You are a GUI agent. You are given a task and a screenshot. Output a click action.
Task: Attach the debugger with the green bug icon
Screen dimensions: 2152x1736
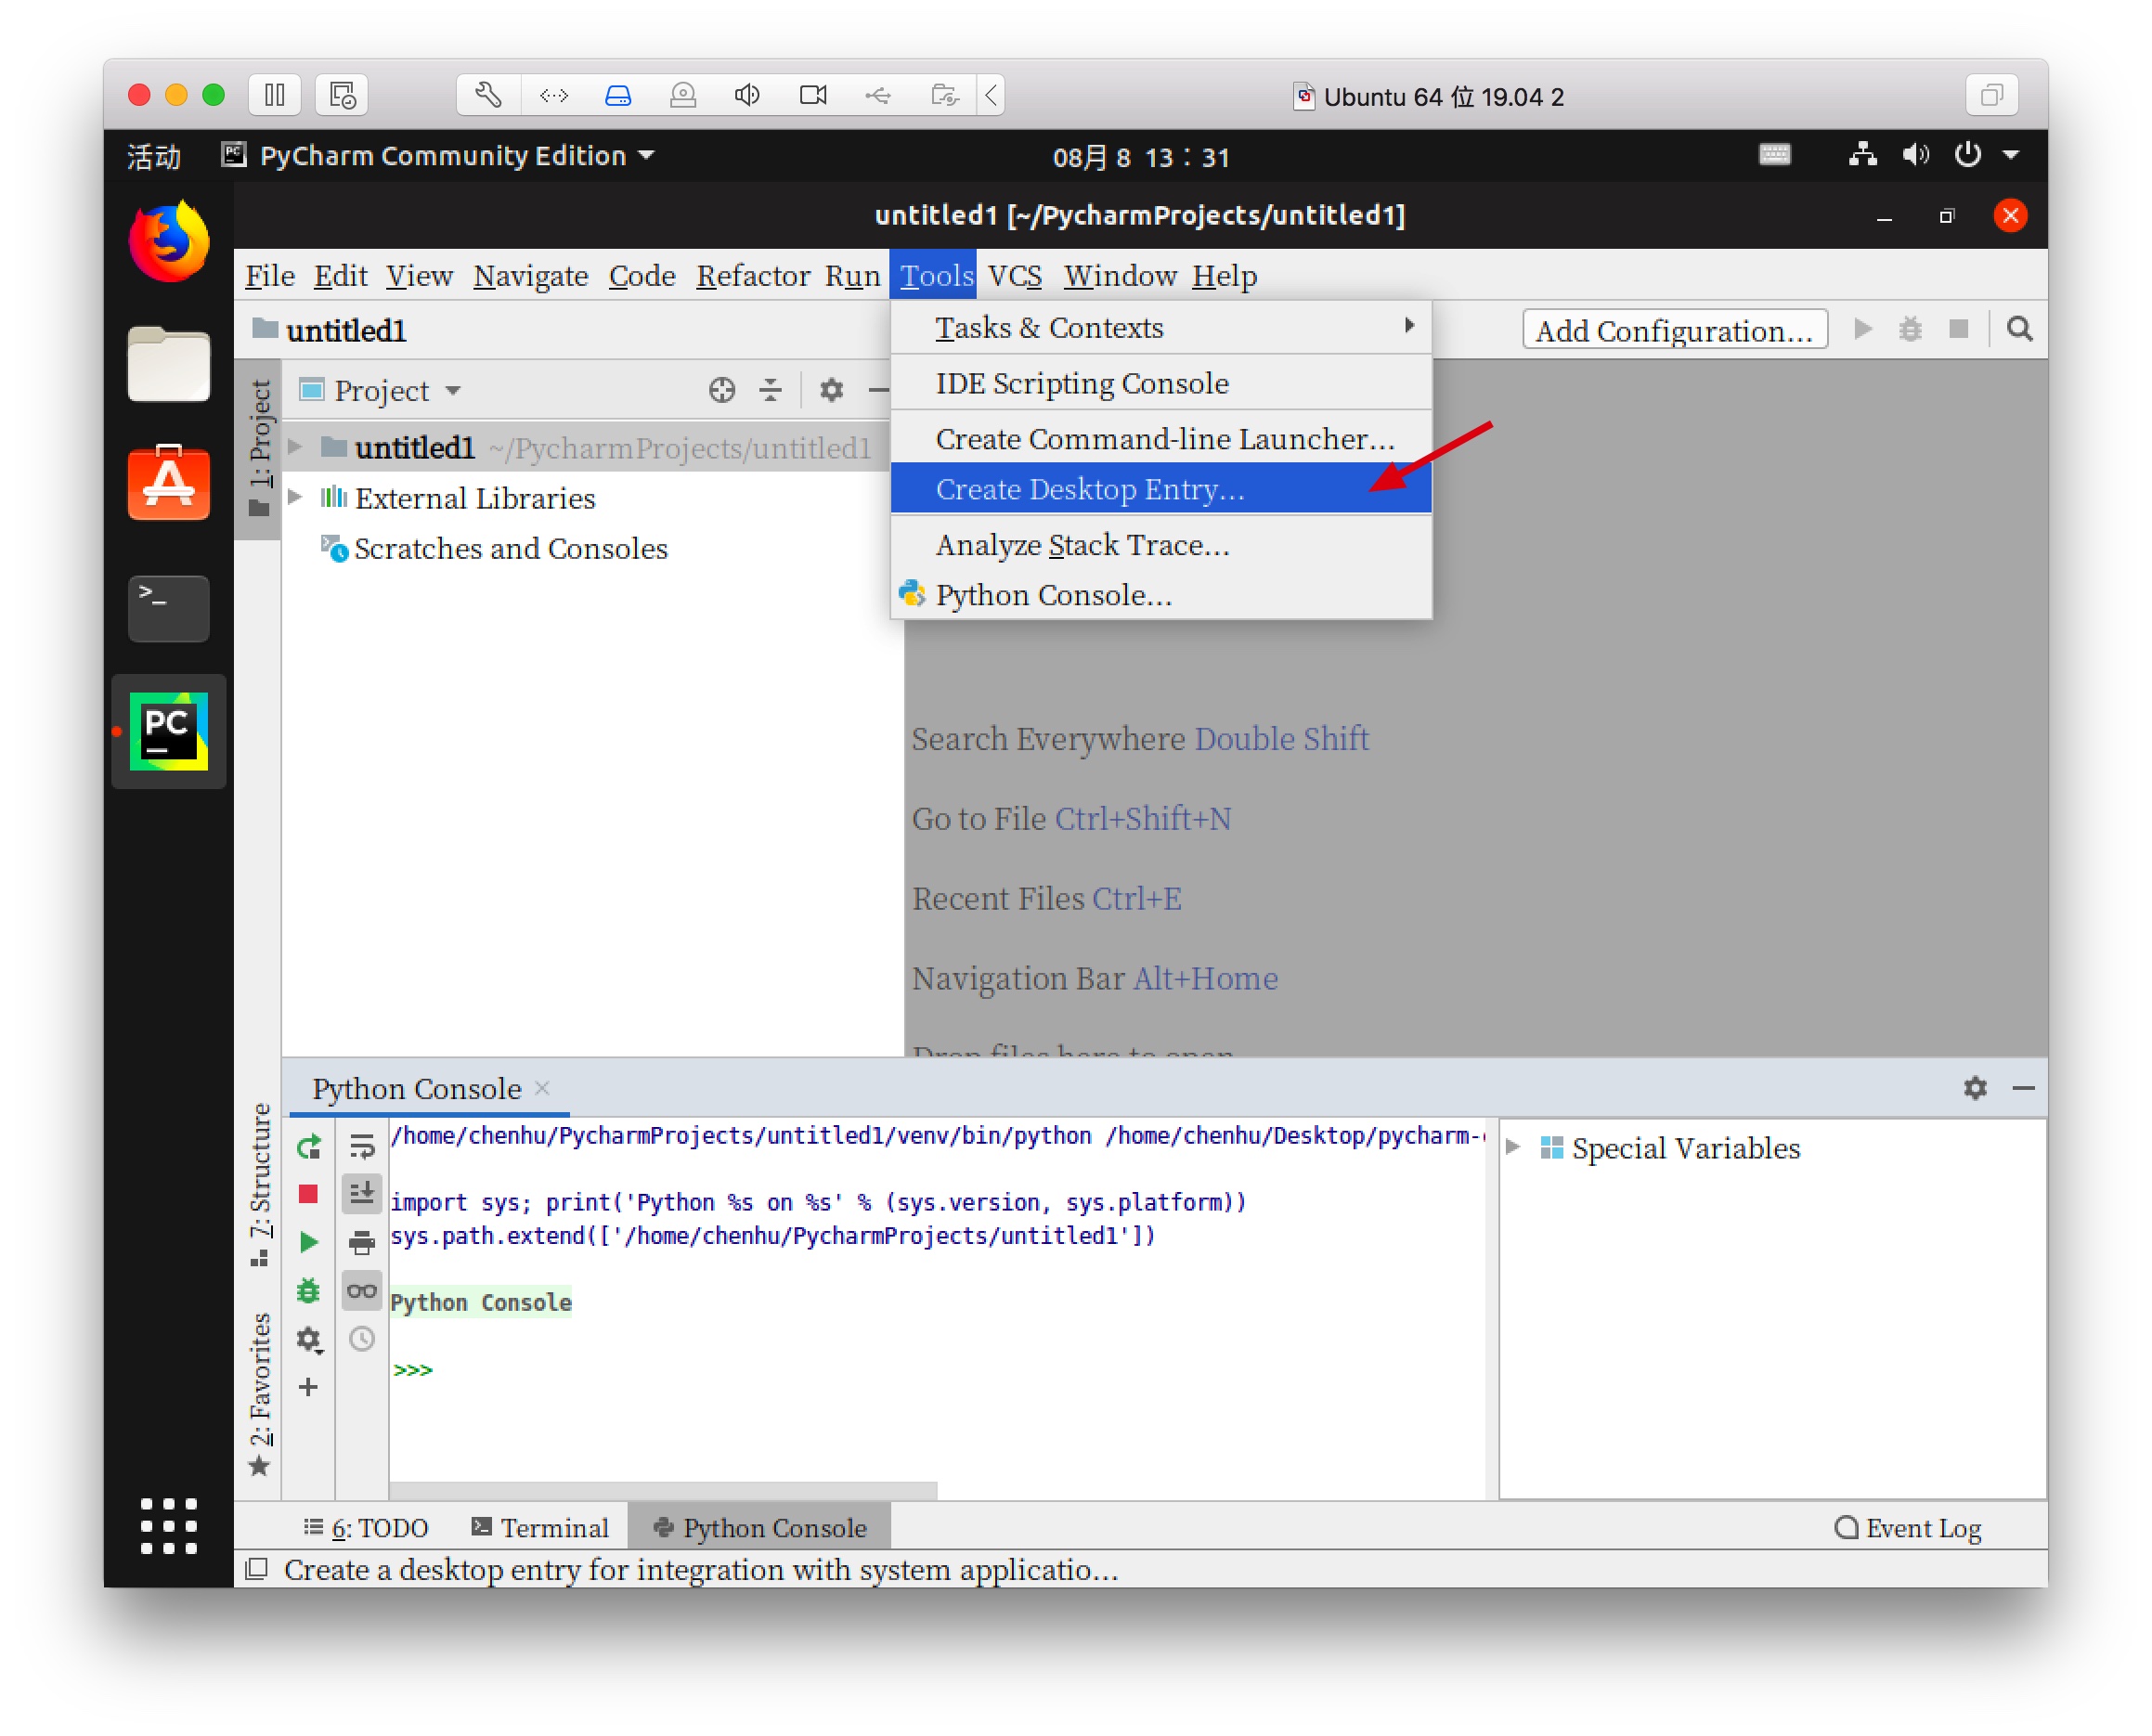pos(308,1291)
